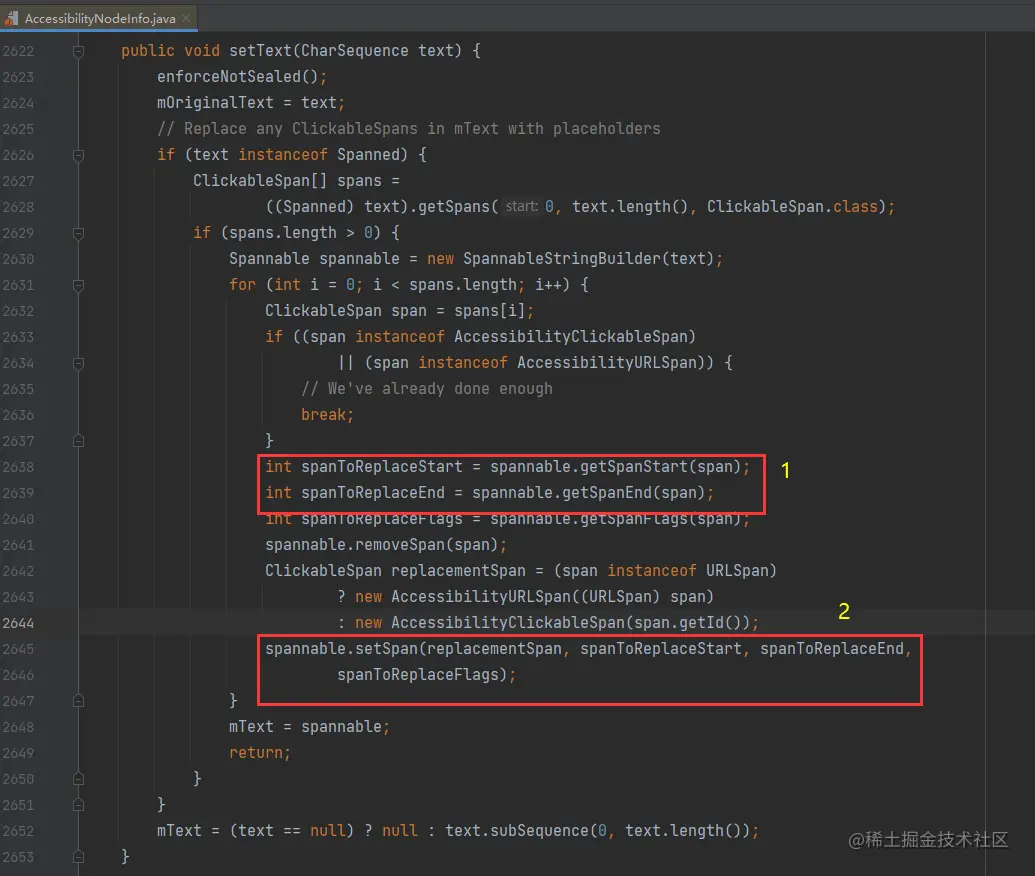Click 'ClickableSpan[] spans =' declaration
The height and width of the screenshot is (876, 1035).
tap(296, 181)
